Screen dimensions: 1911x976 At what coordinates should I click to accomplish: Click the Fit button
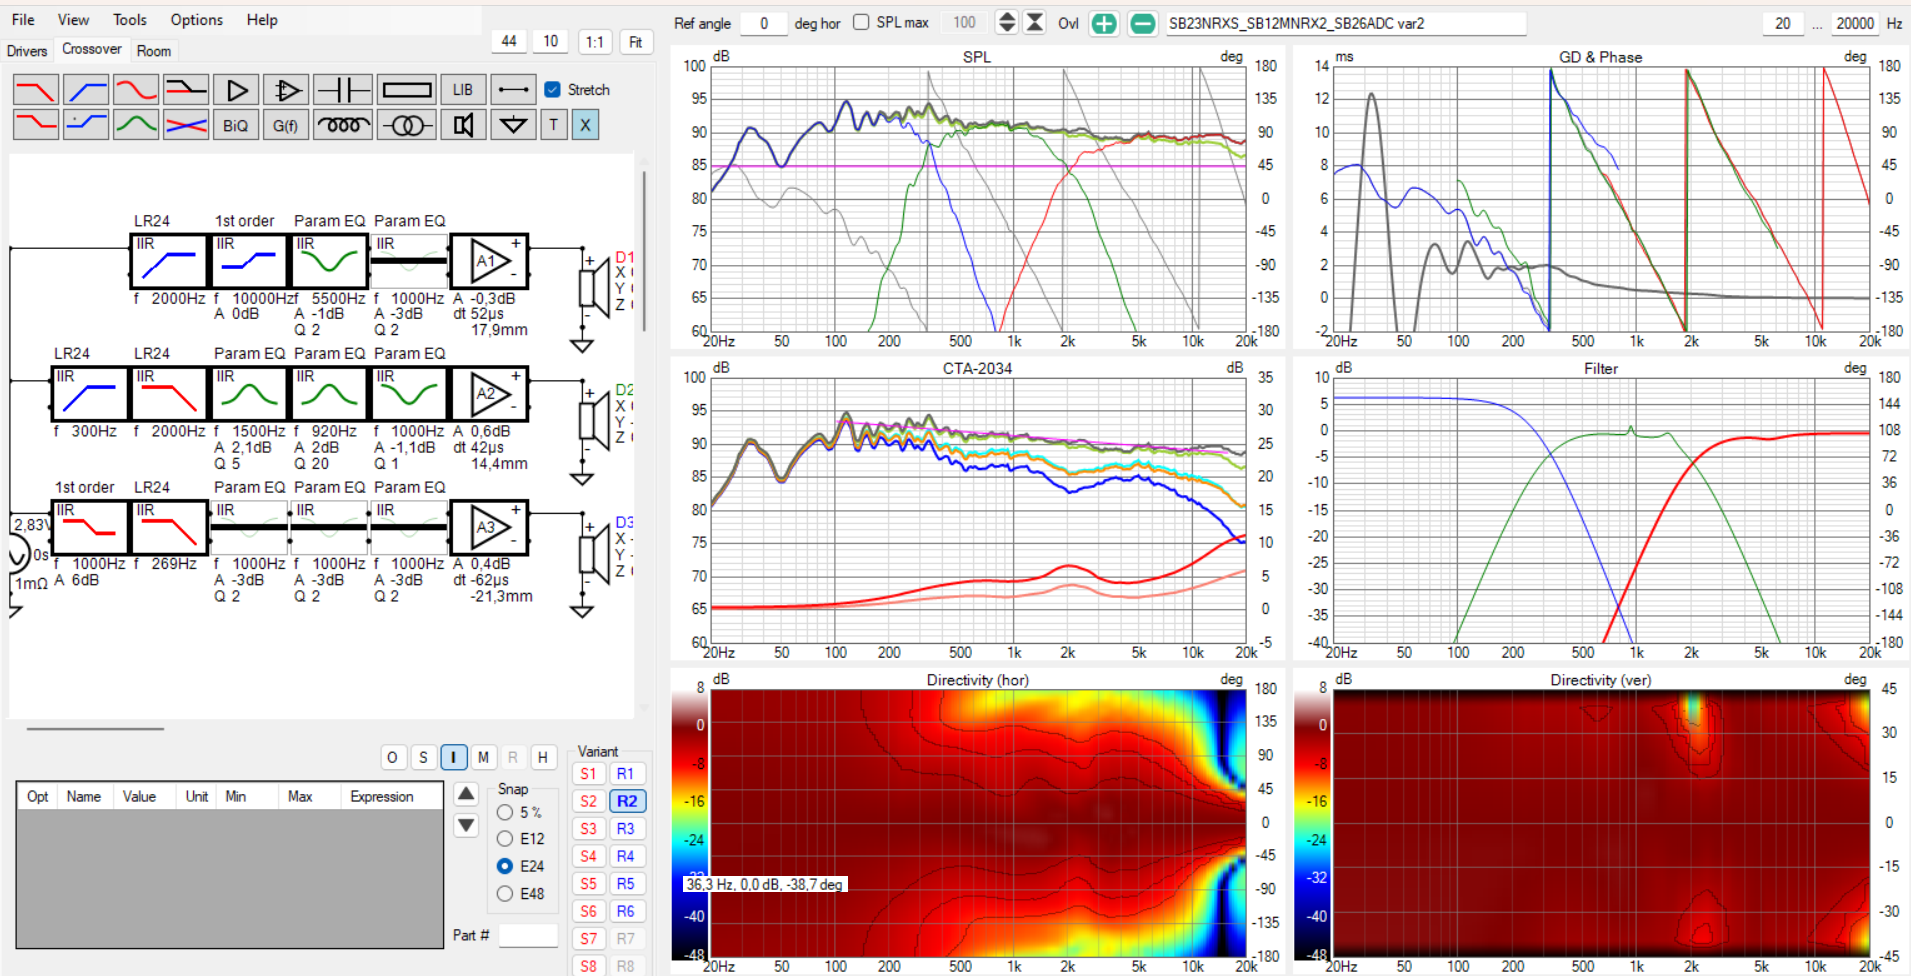pyautogui.click(x=636, y=41)
